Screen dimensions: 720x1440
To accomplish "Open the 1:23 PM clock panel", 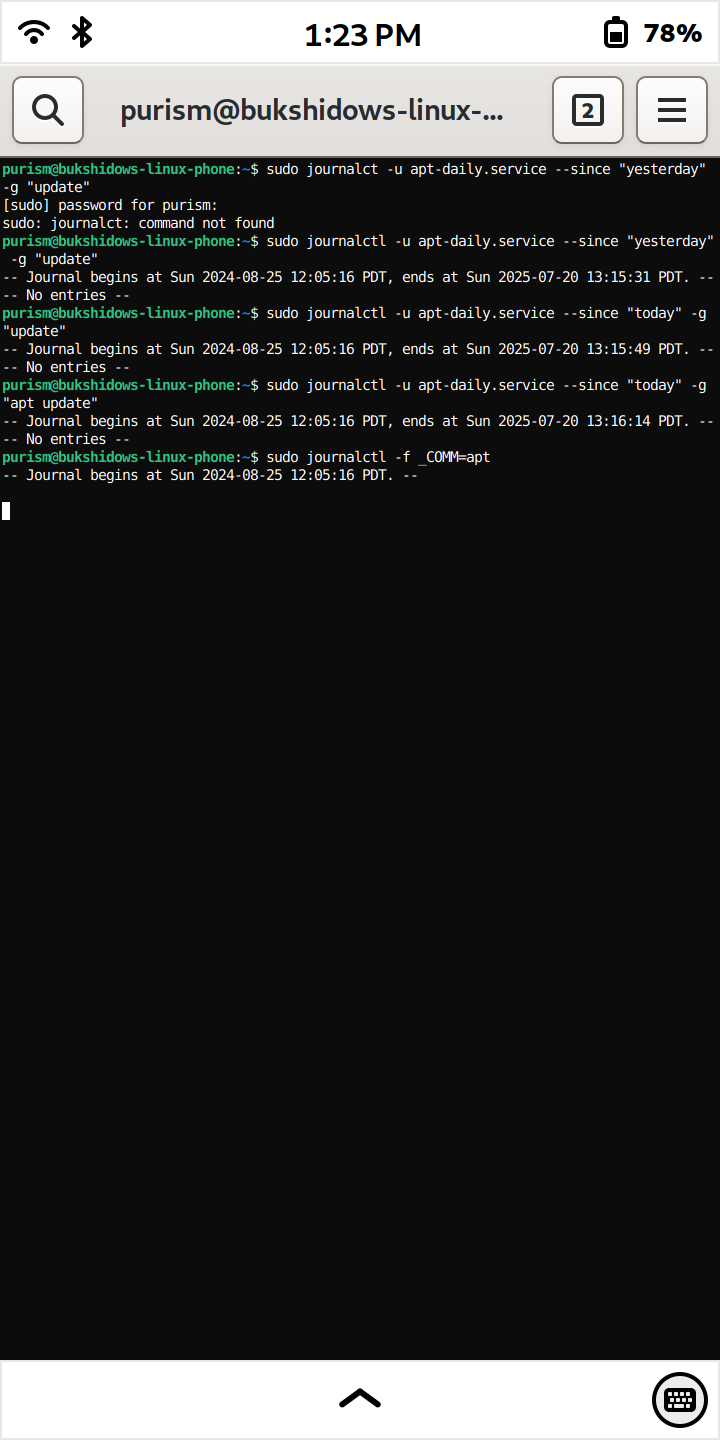I will pos(362,35).
